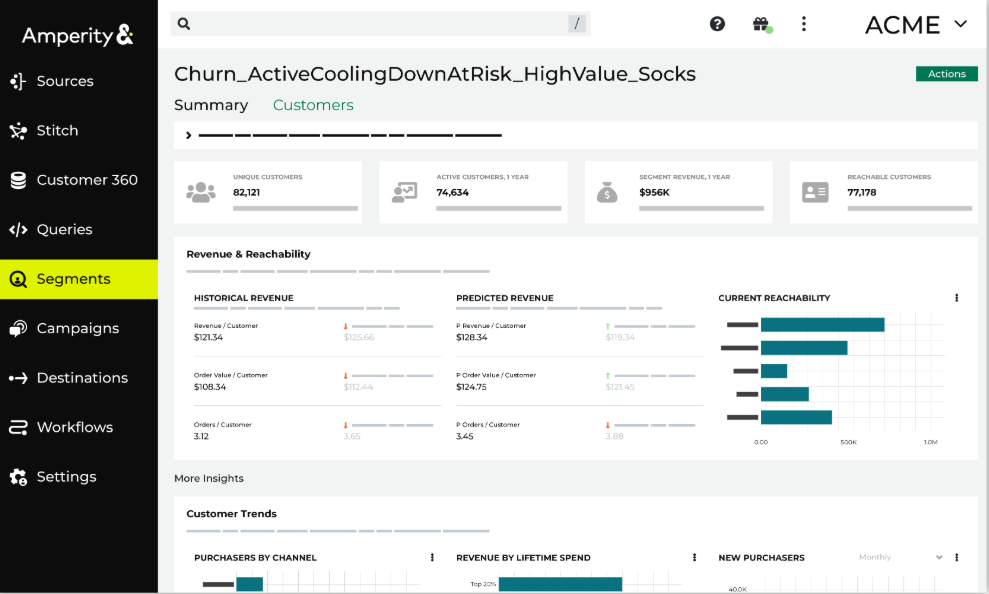The height and width of the screenshot is (594, 989).
Task: Select the Segments sidebar icon
Action: click(18, 279)
